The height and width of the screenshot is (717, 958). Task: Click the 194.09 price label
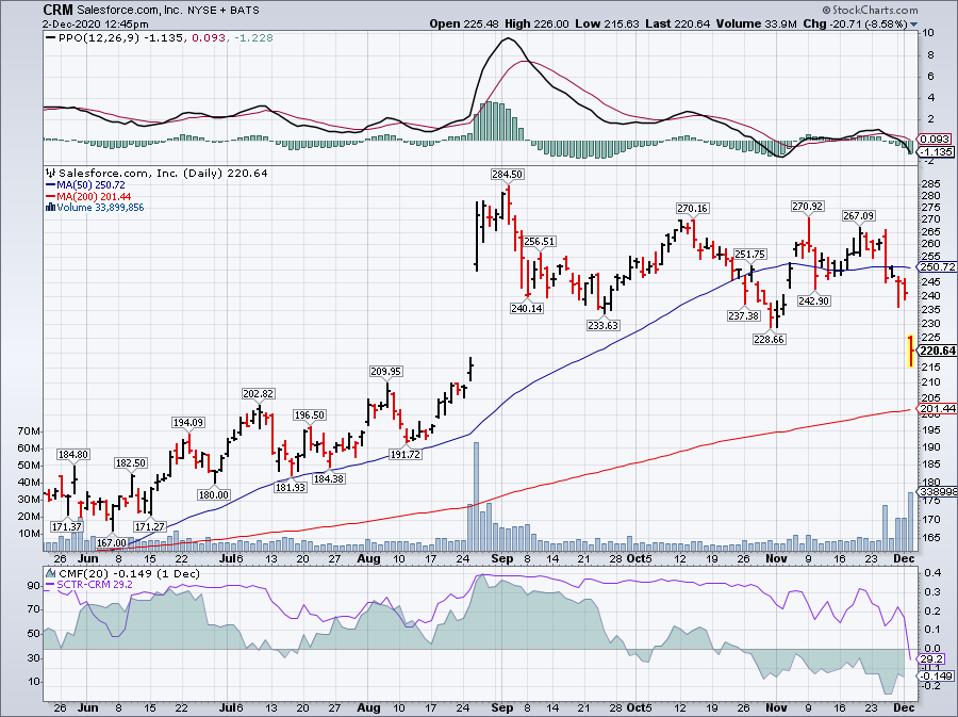pos(188,423)
